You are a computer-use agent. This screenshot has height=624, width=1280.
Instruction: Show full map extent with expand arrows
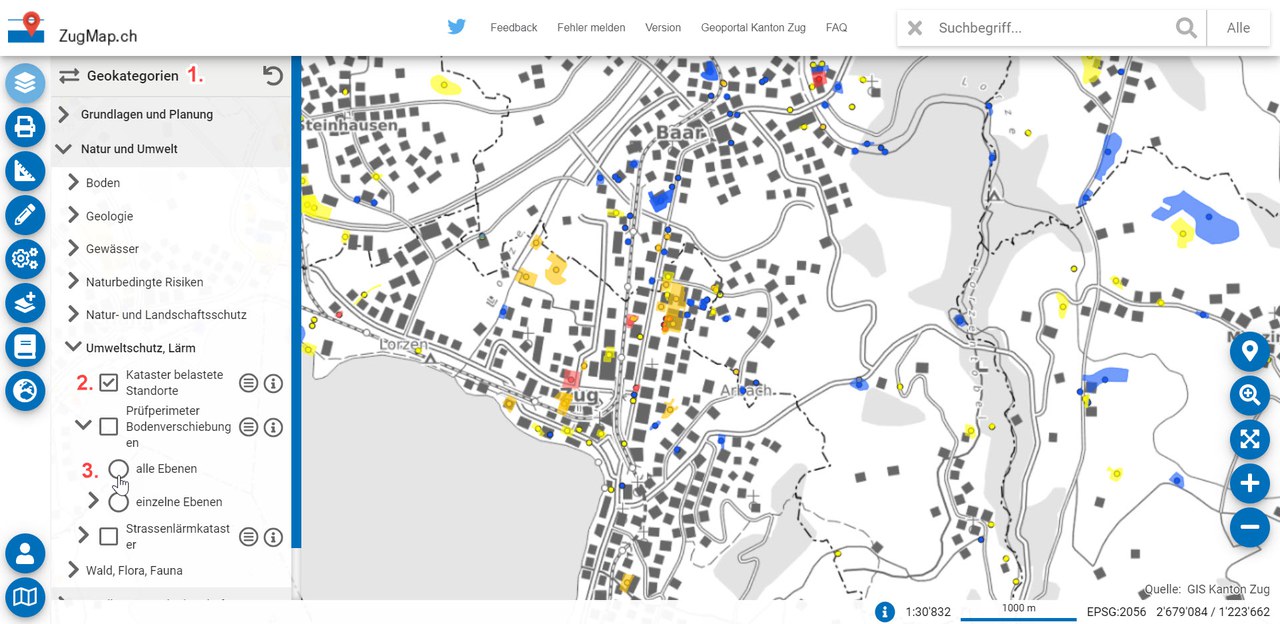click(x=1249, y=440)
